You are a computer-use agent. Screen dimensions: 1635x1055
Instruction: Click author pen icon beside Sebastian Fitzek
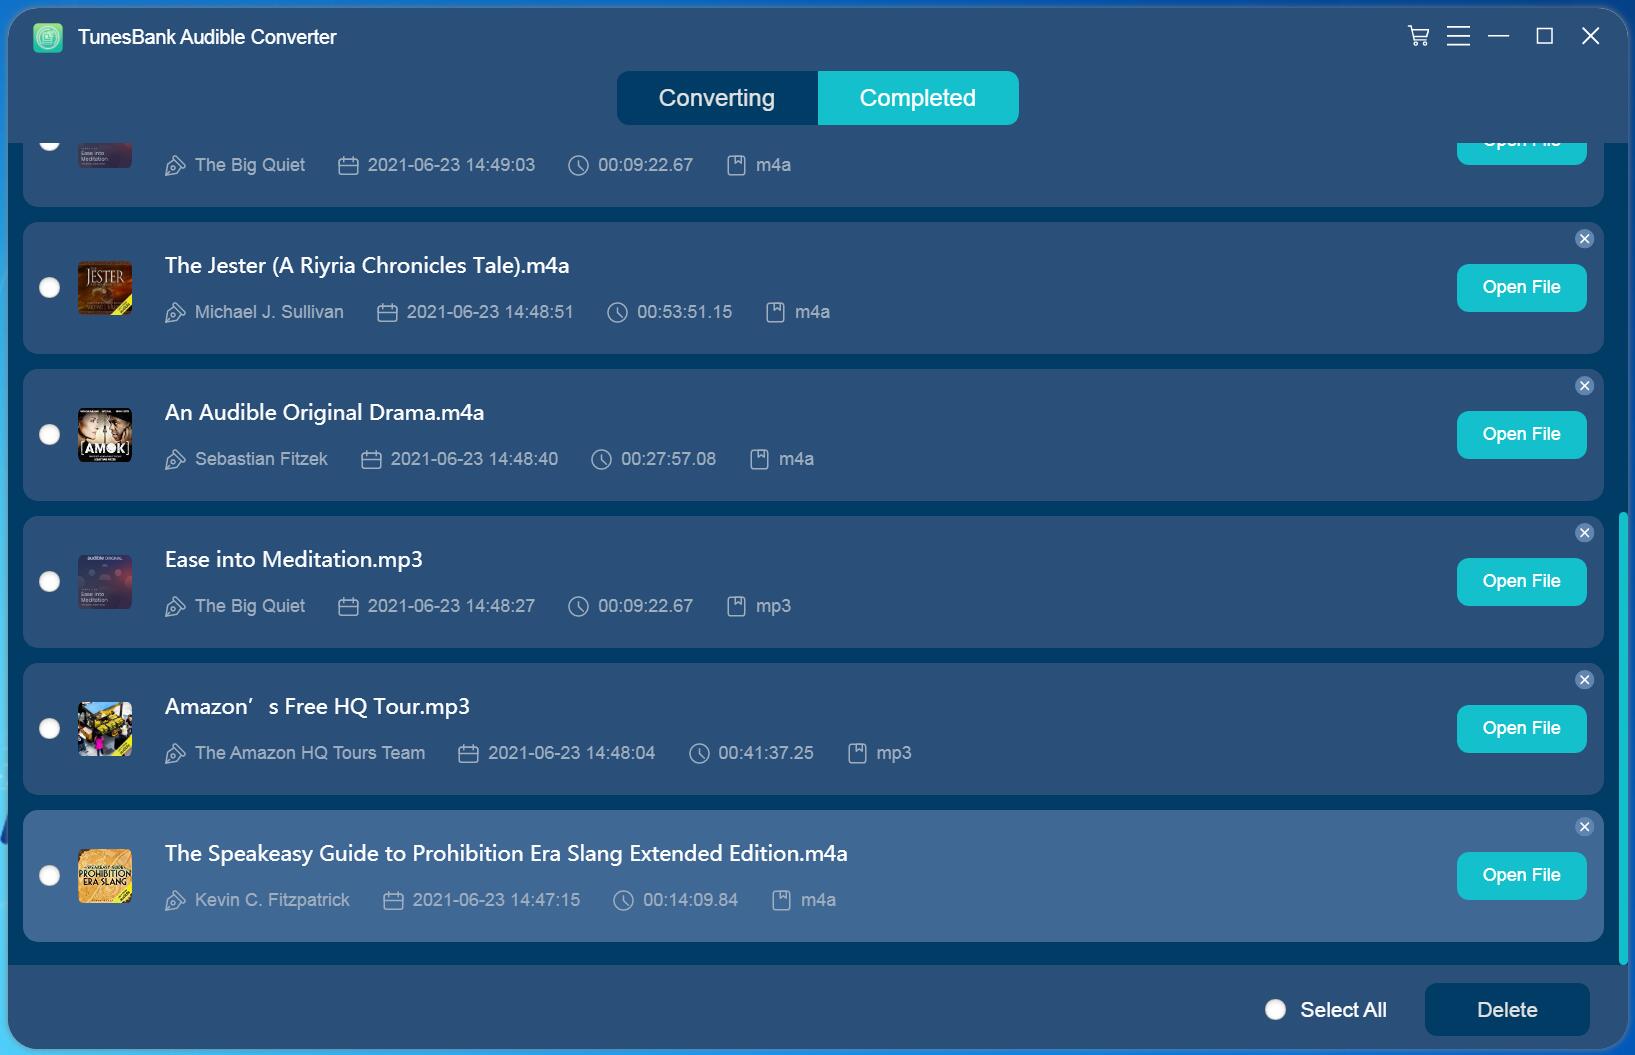coord(175,460)
